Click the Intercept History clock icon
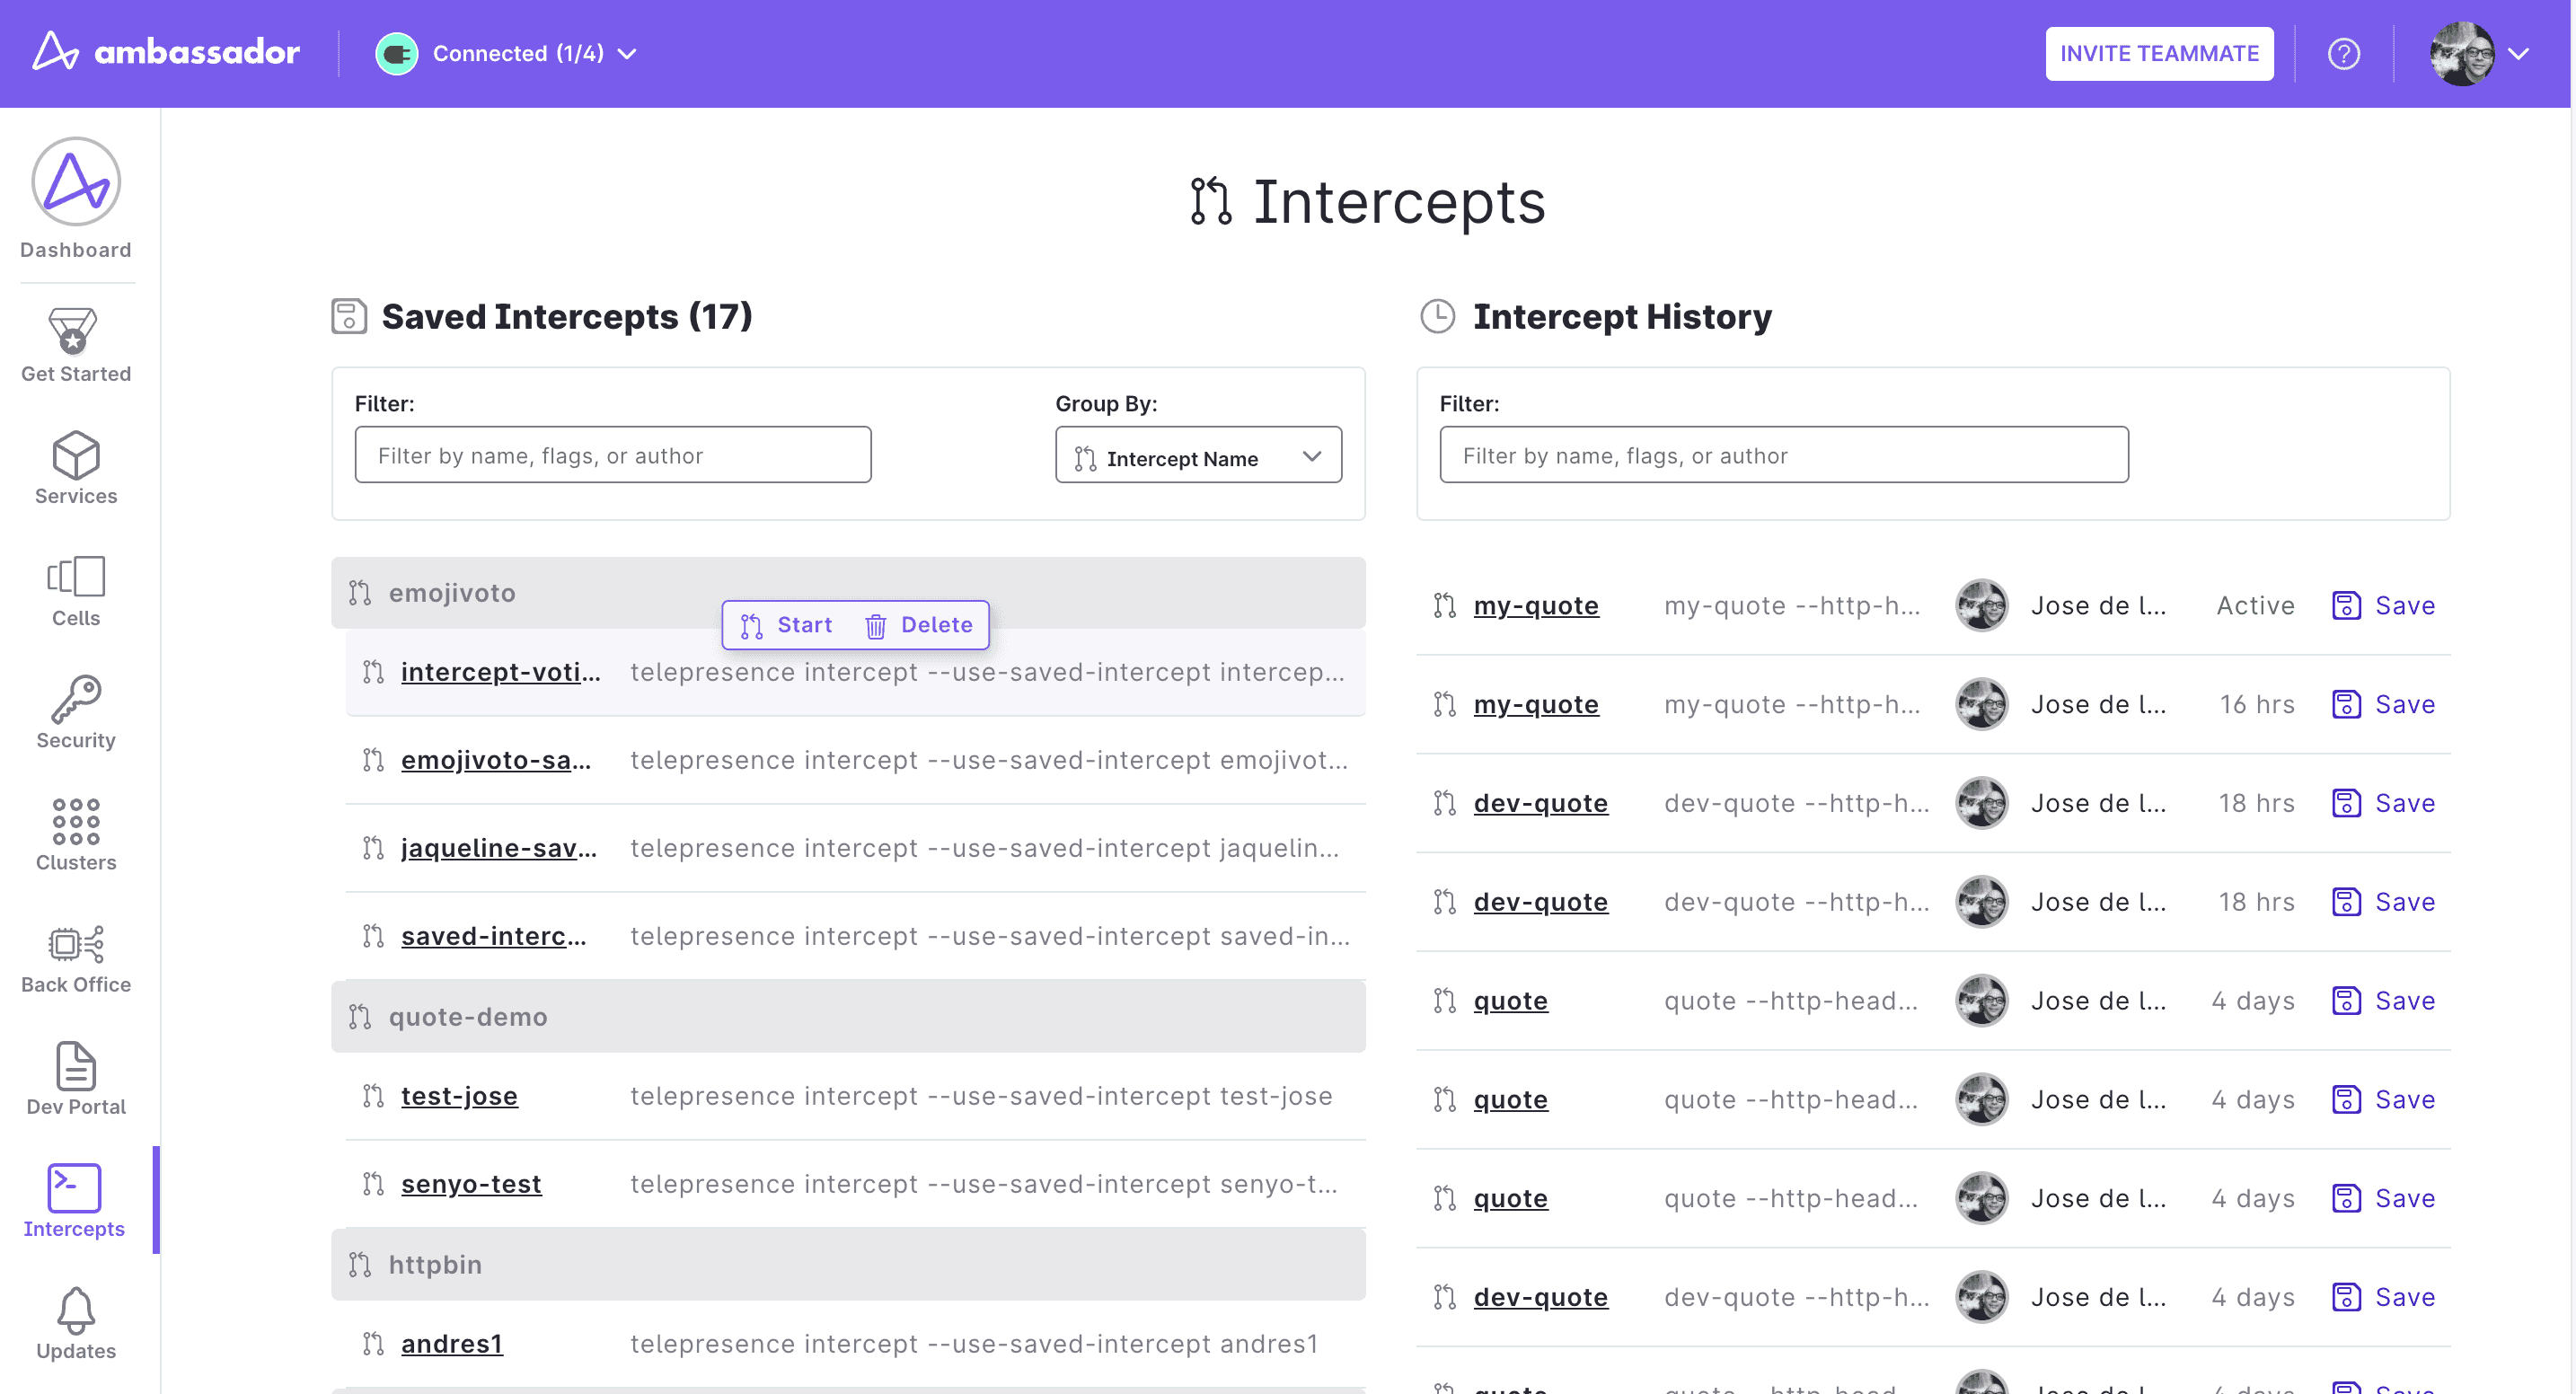2576x1394 pixels. 1438,316
